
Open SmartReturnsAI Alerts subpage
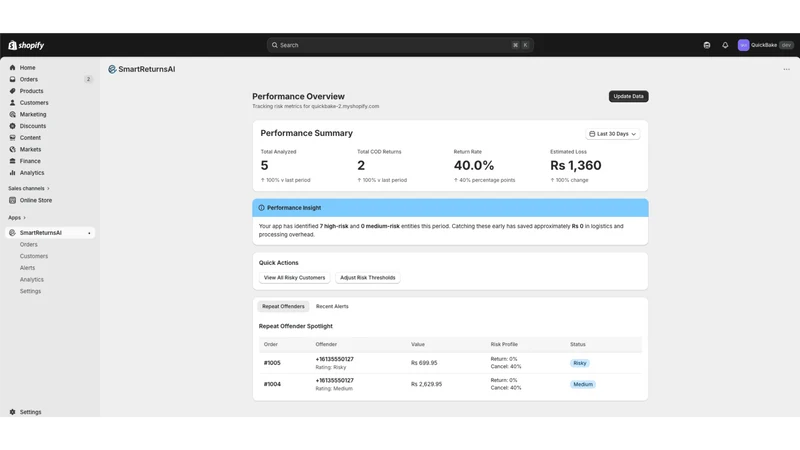coord(28,268)
